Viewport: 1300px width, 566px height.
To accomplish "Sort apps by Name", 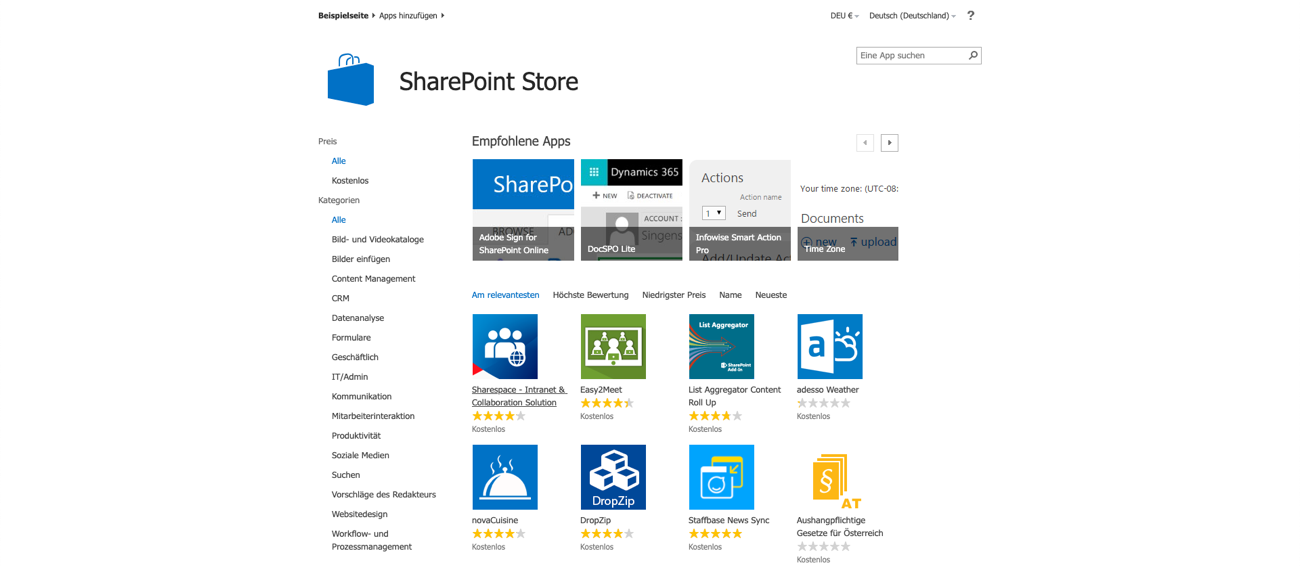I will (730, 295).
